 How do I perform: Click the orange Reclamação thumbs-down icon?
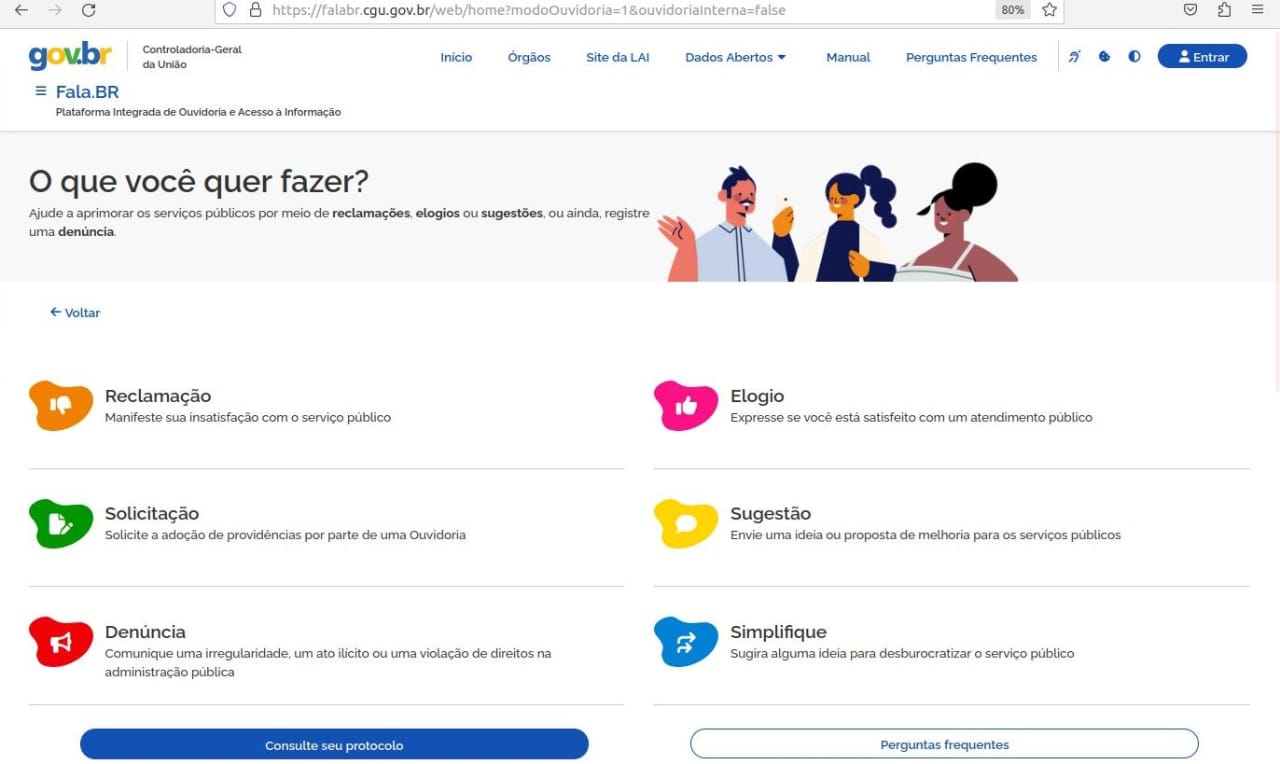(61, 405)
